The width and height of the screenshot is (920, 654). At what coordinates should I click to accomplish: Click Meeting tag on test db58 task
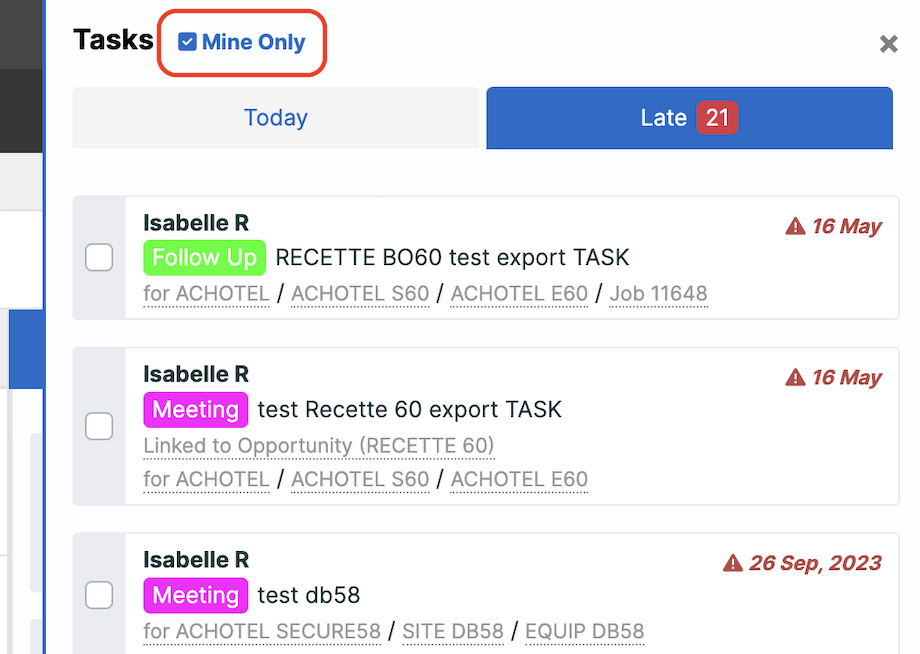coord(195,595)
